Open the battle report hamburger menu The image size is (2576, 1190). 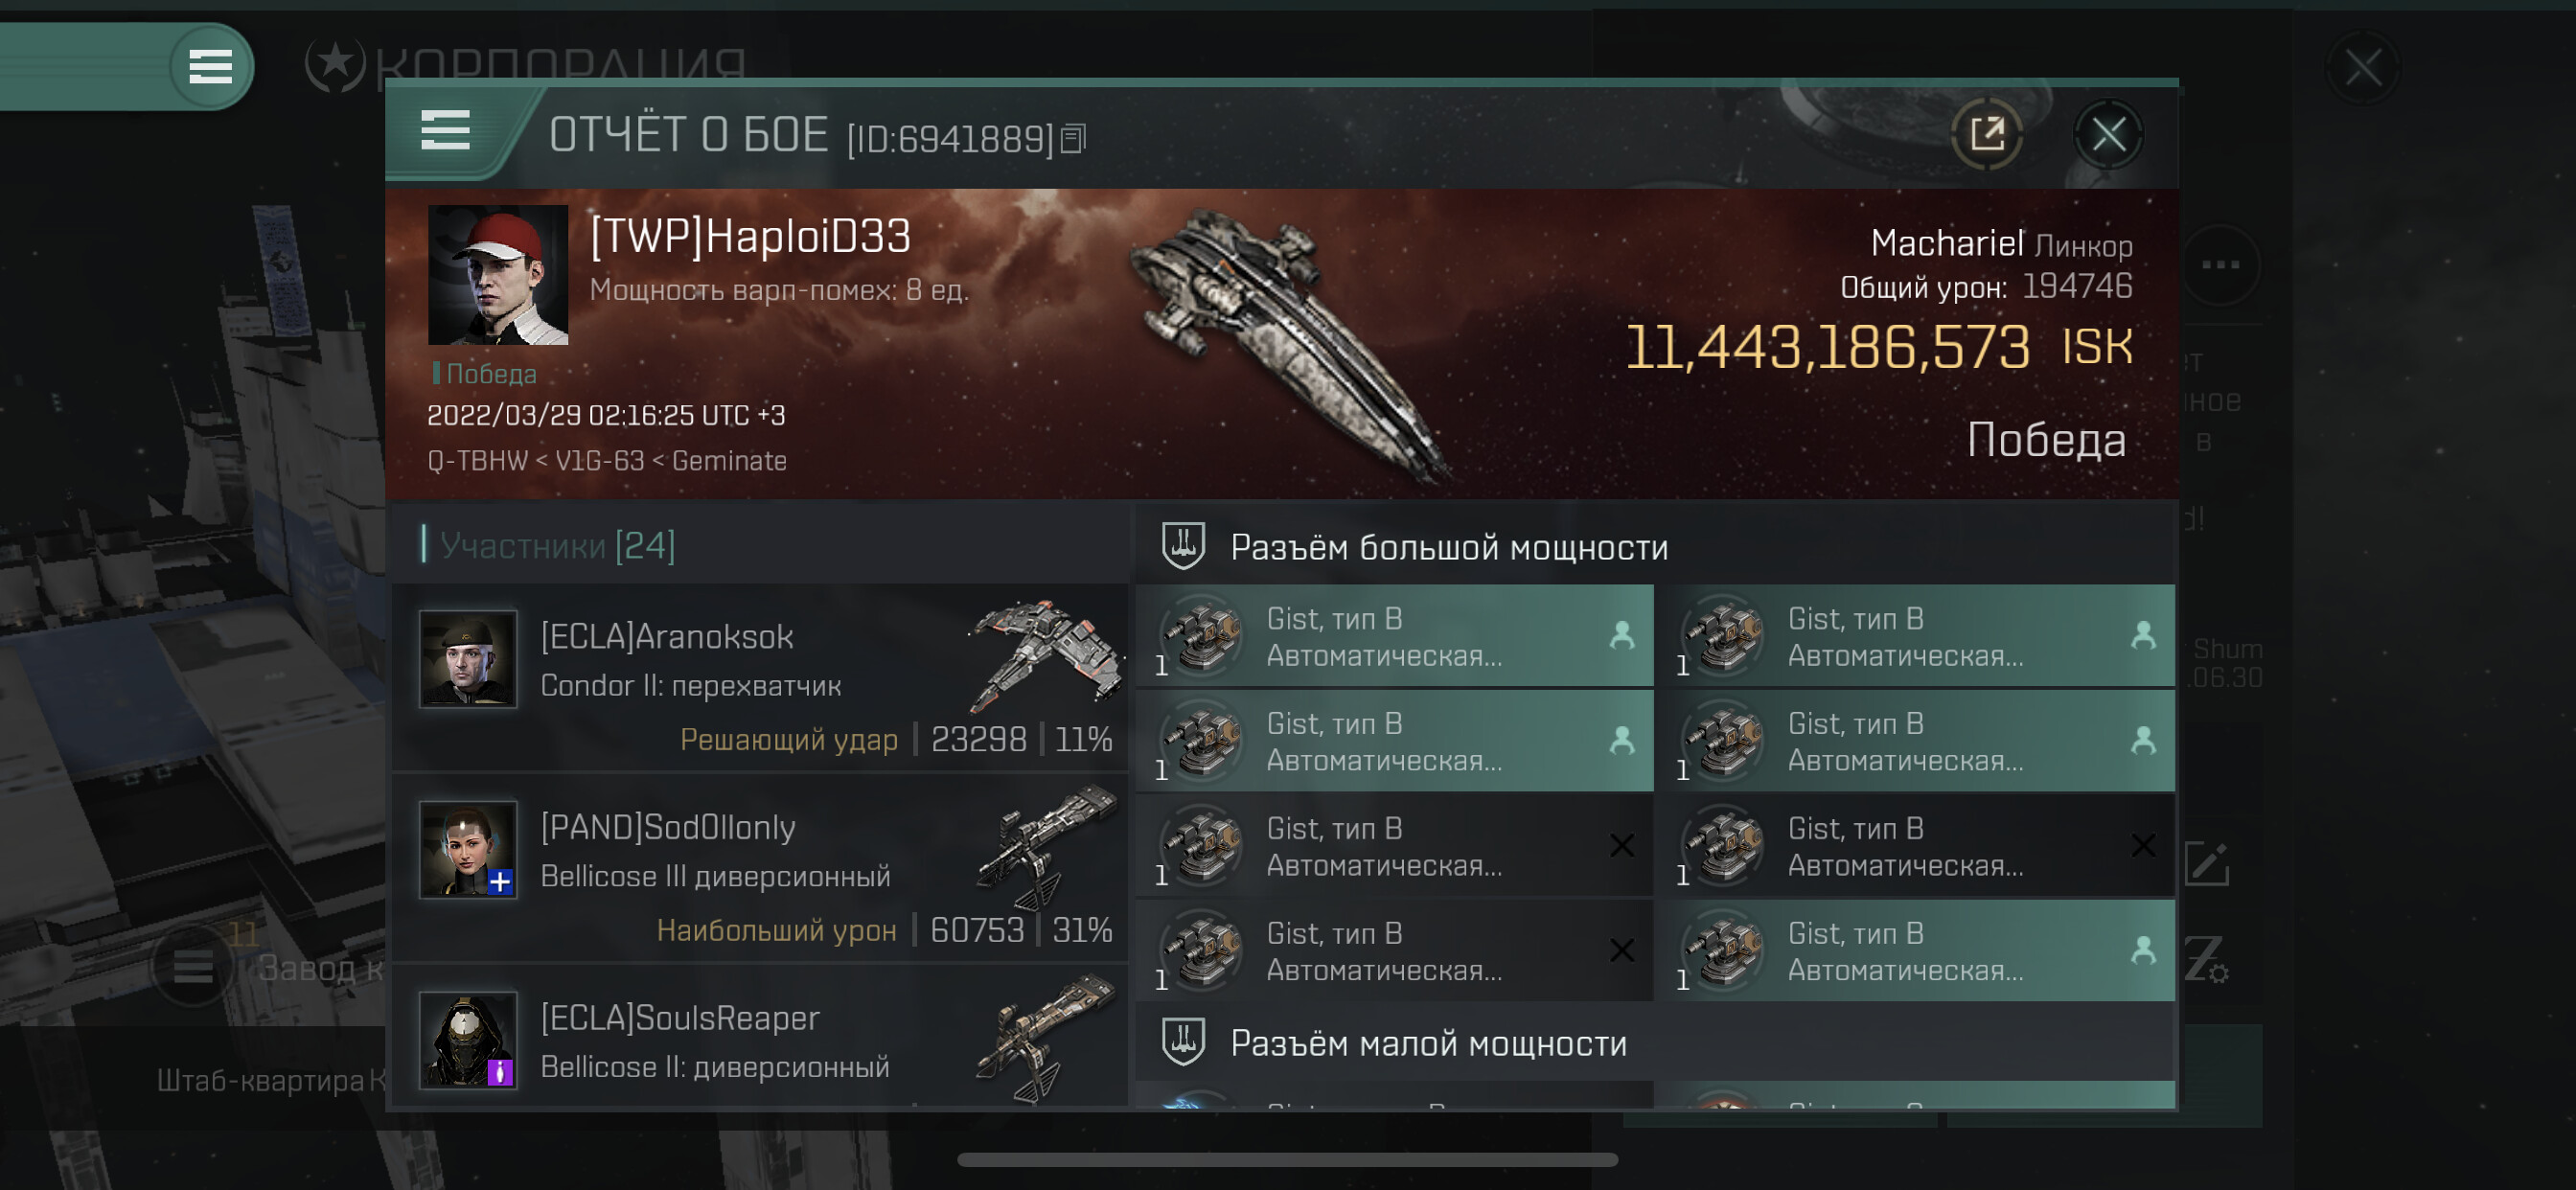(445, 131)
